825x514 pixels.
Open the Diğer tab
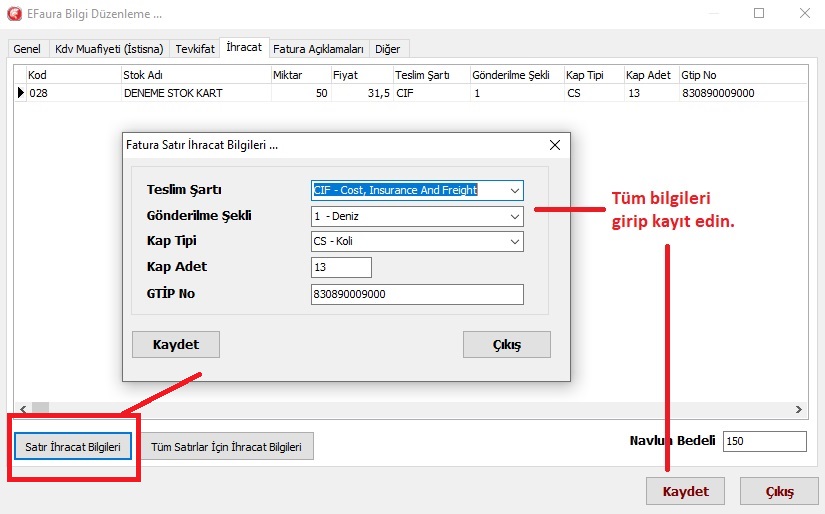click(389, 49)
